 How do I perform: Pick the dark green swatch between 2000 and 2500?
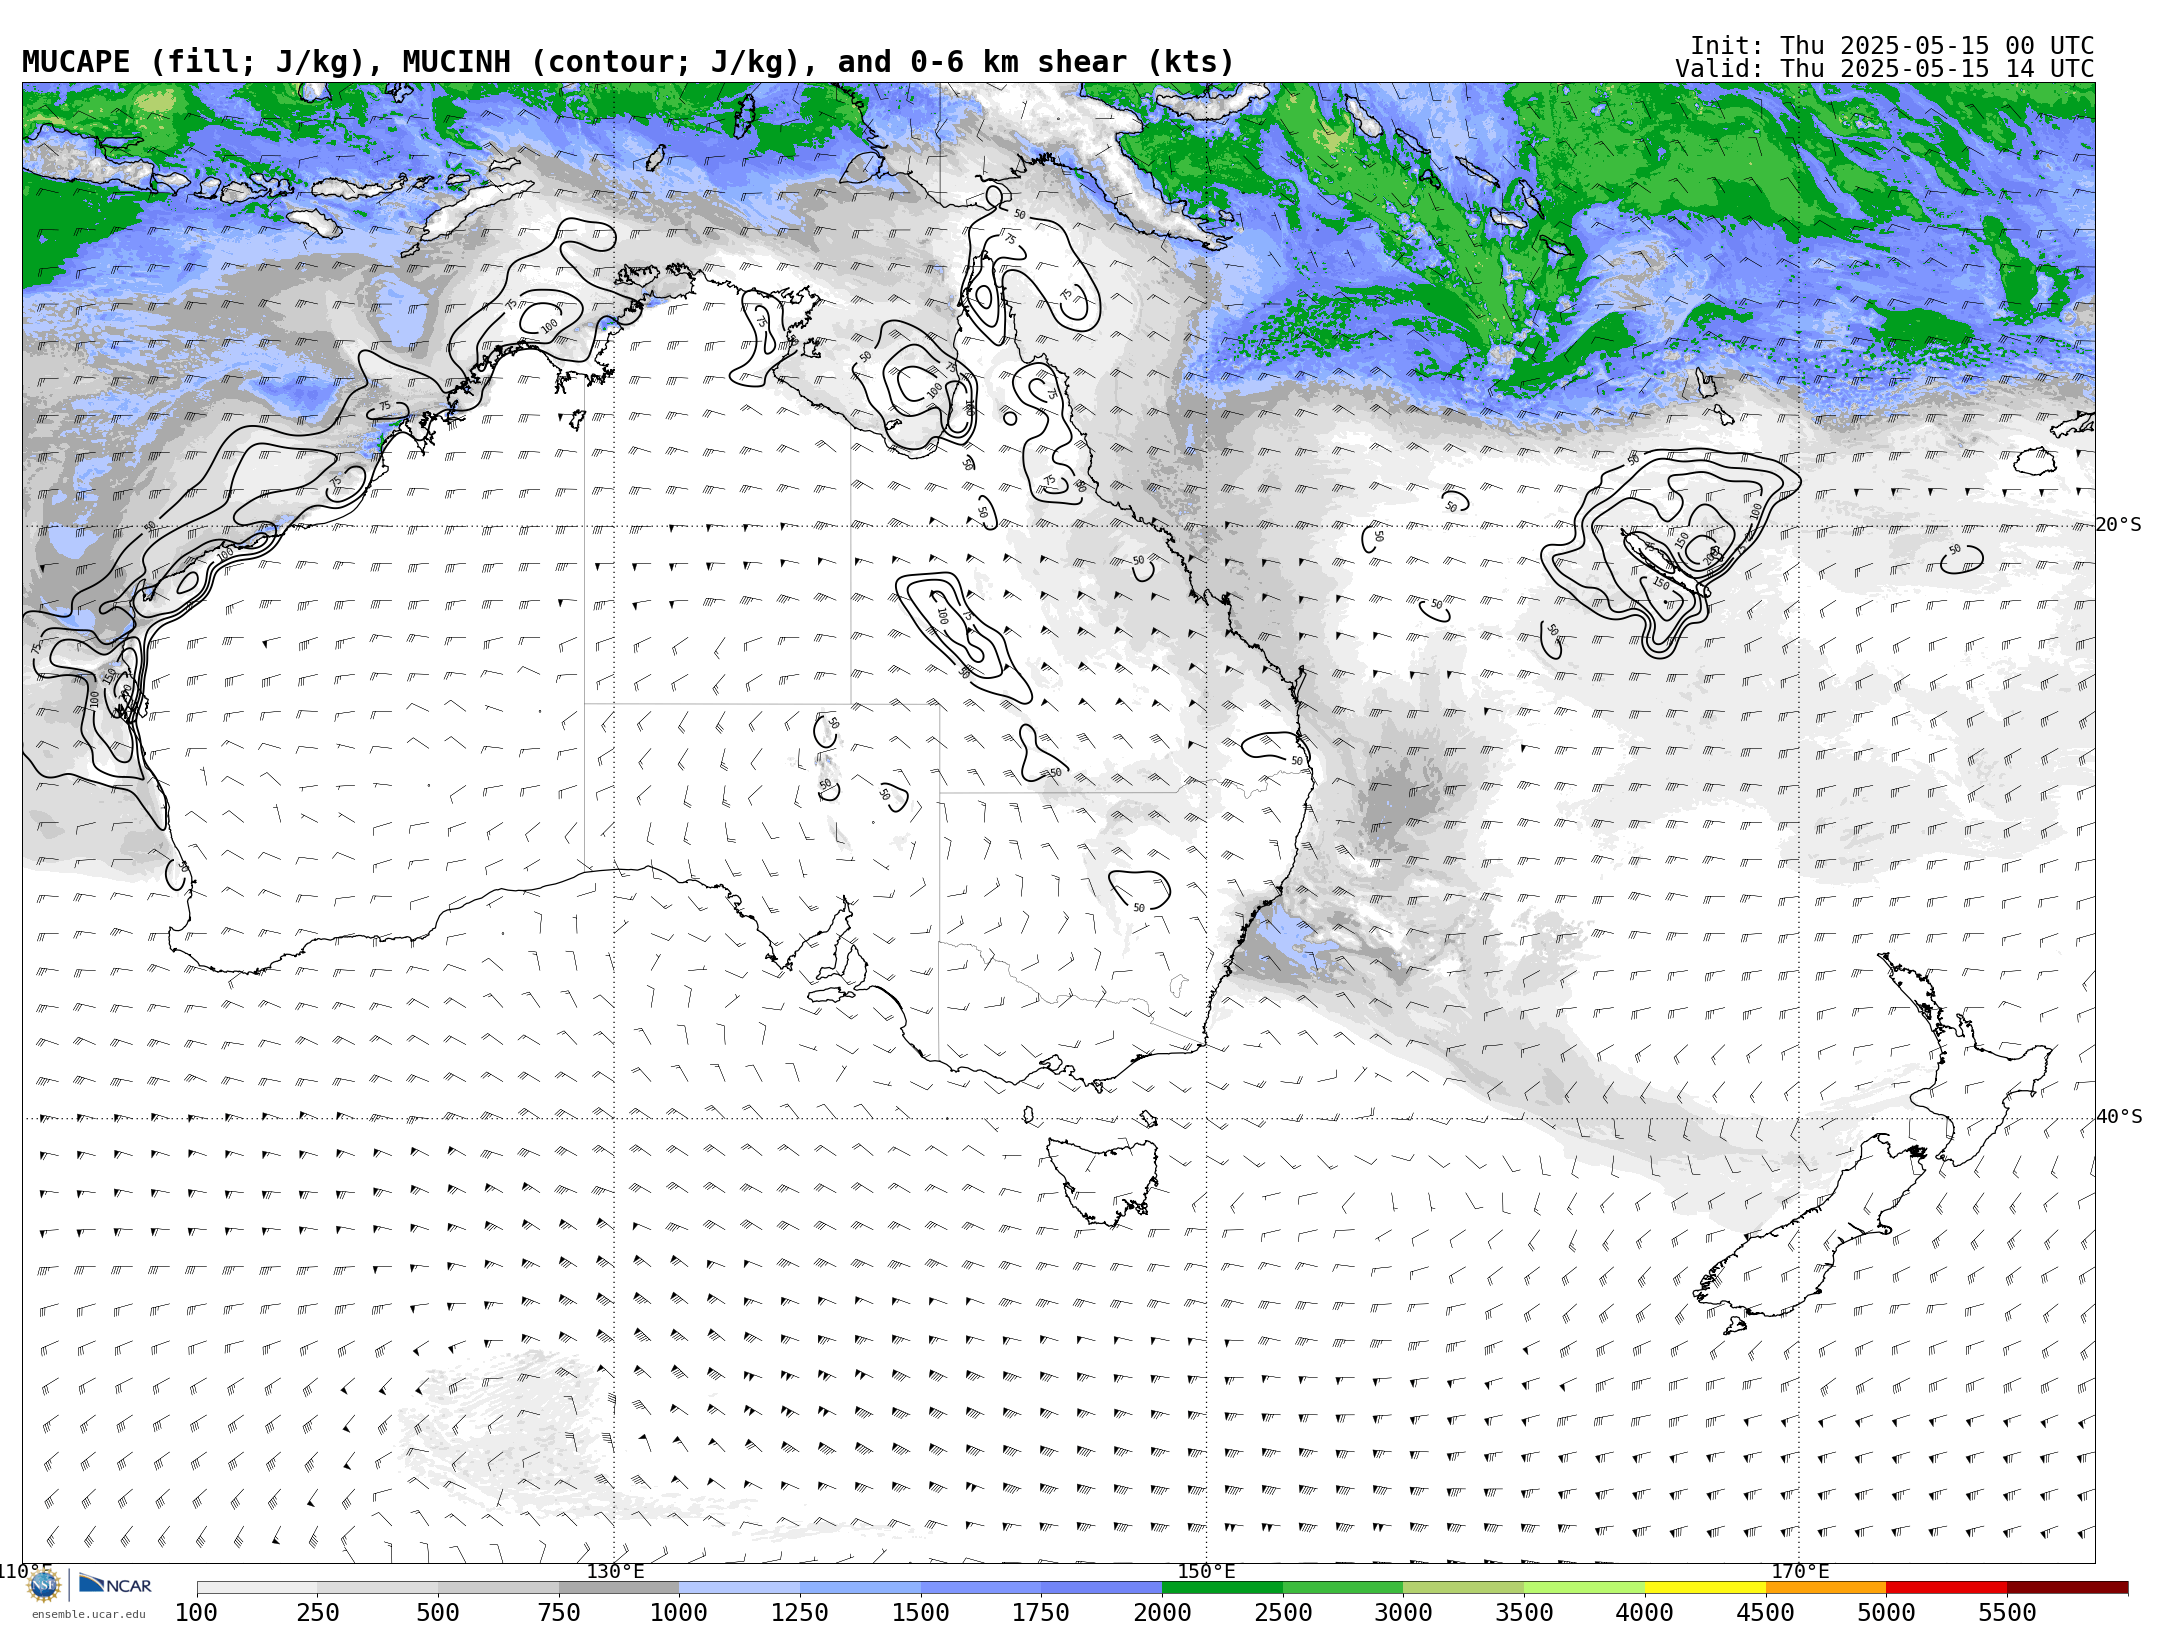(x=1223, y=1588)
